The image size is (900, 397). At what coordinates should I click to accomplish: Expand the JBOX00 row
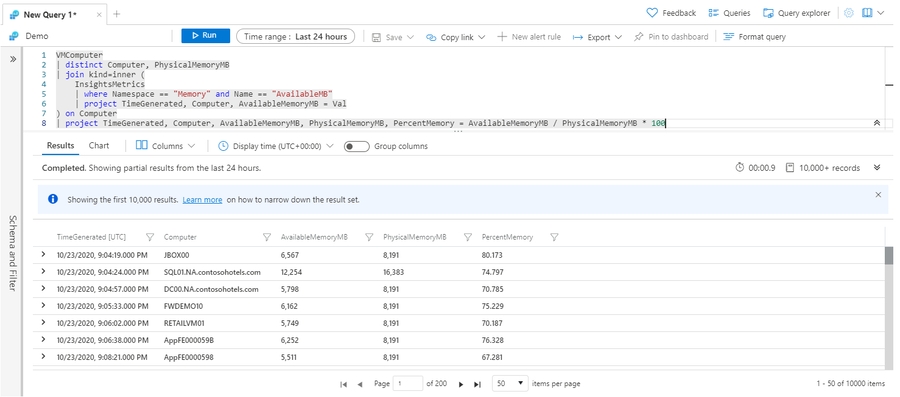(44, 255)
